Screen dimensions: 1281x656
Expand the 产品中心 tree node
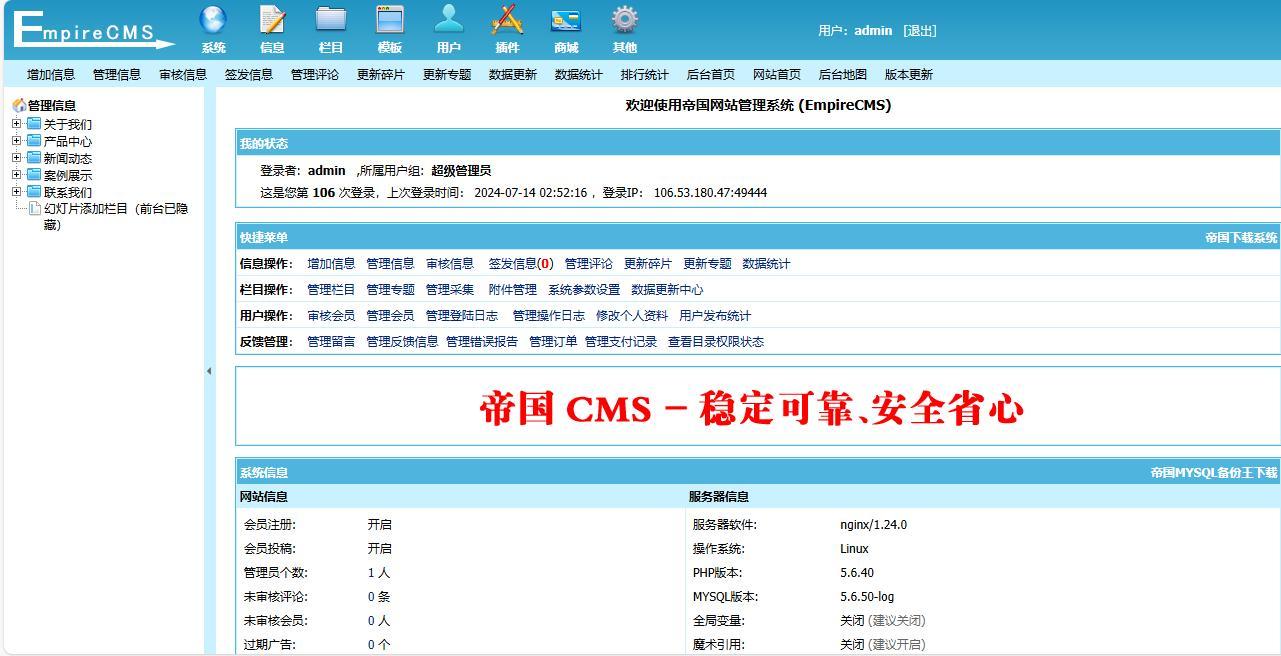click(16, 141)
